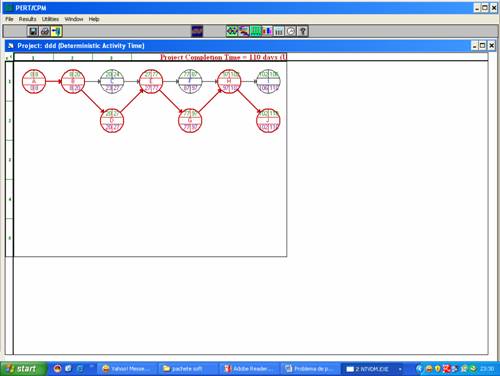Click the save diskette toolbar icon
Viewport: 500px width, 376px height.
[x=33, y=31]
